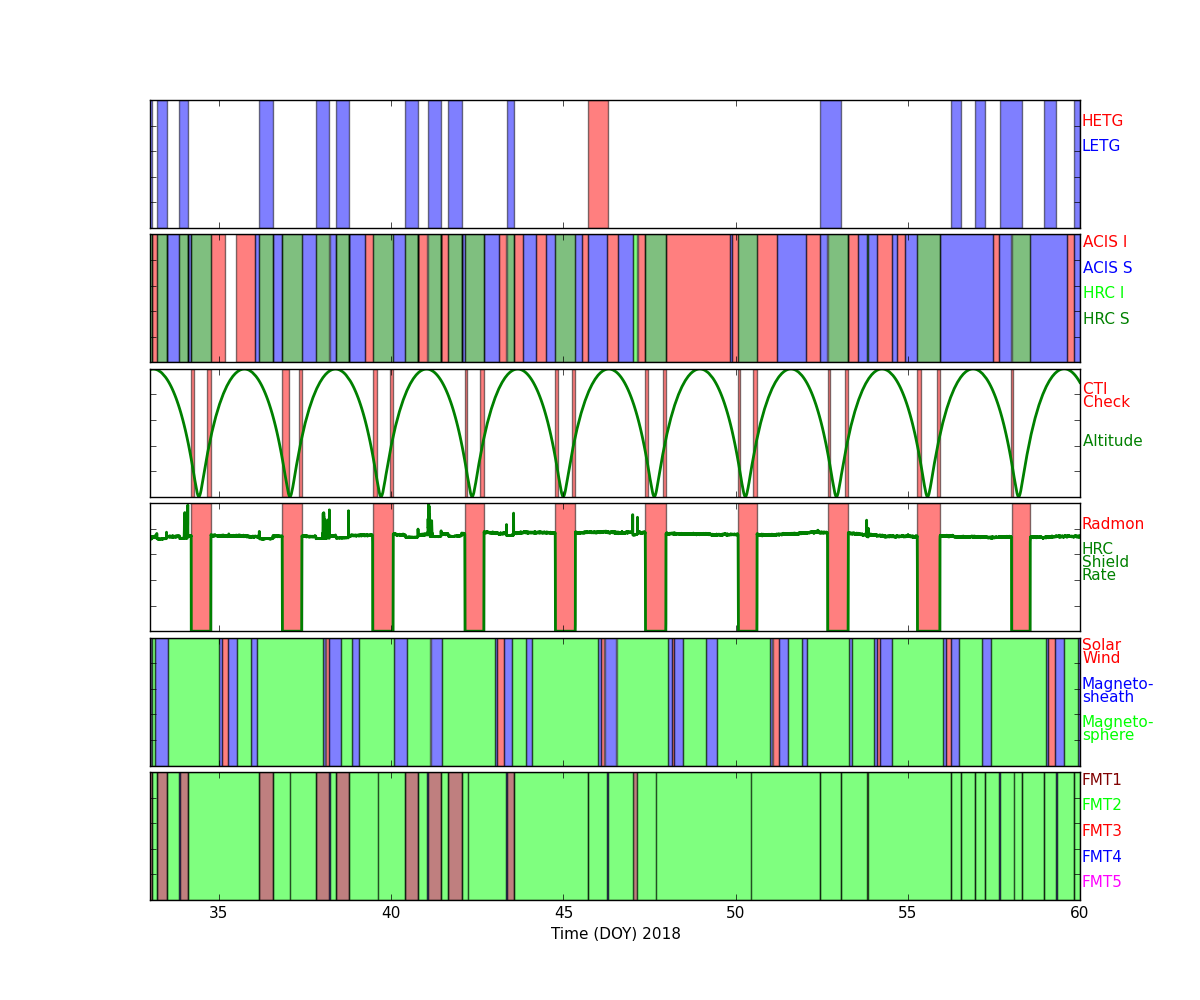Screen dimensions: 1200x1000
Task: Click the HRC S legend label
Action: [1105, 319]
